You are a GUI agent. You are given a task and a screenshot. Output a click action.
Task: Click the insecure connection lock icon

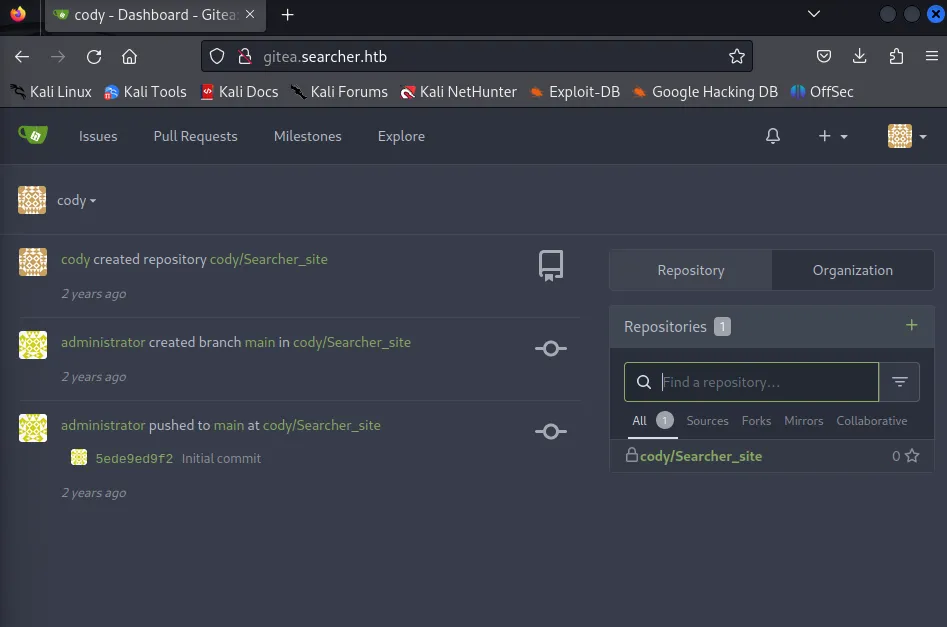pos(245,57)
